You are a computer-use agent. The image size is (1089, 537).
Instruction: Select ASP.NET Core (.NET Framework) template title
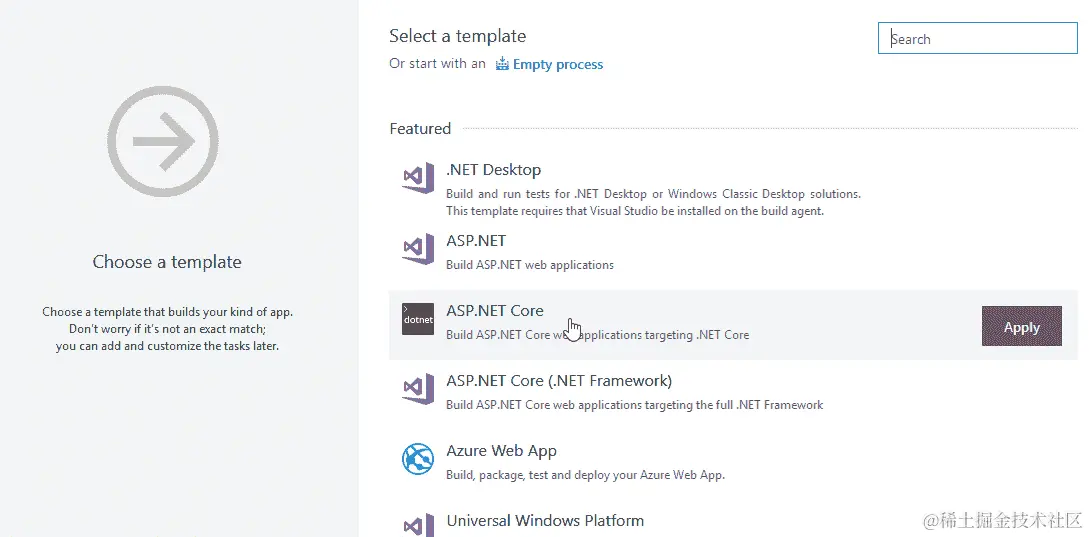[x=559, y=381]
